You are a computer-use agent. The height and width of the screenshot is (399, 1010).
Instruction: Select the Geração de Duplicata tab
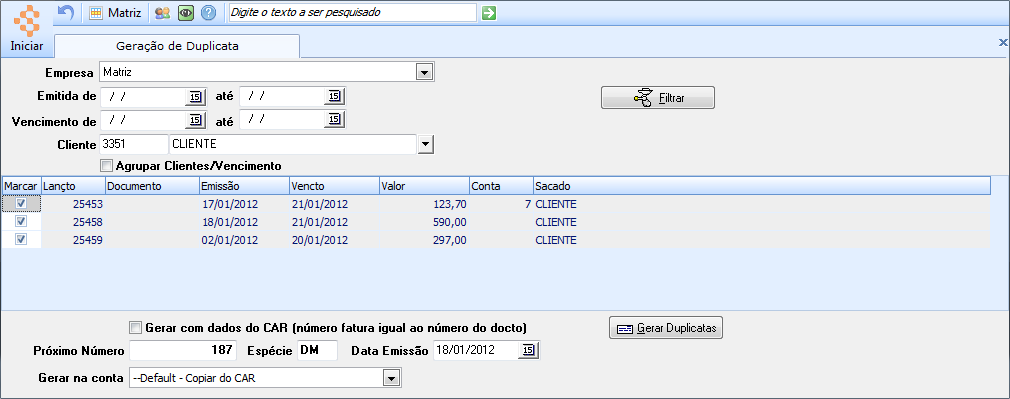177,46
